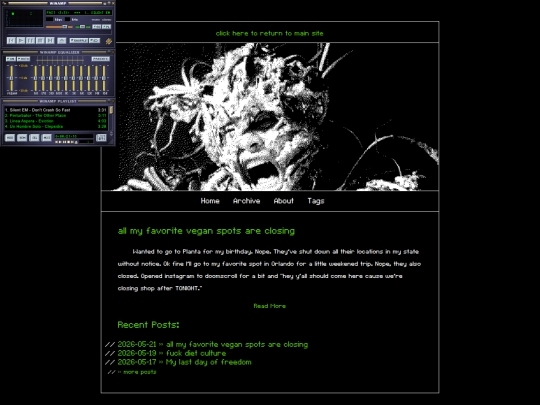
Task: Open the playlist ADD menu button
Action: point(10,138)
